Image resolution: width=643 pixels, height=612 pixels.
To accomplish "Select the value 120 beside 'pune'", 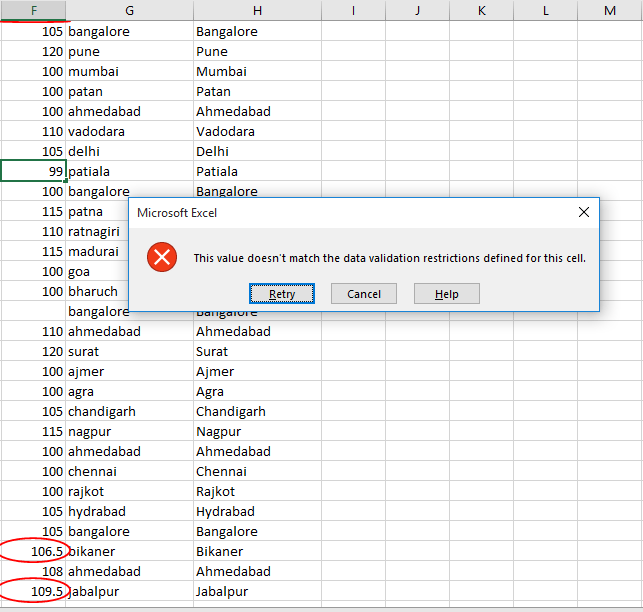I will (33, 51).
